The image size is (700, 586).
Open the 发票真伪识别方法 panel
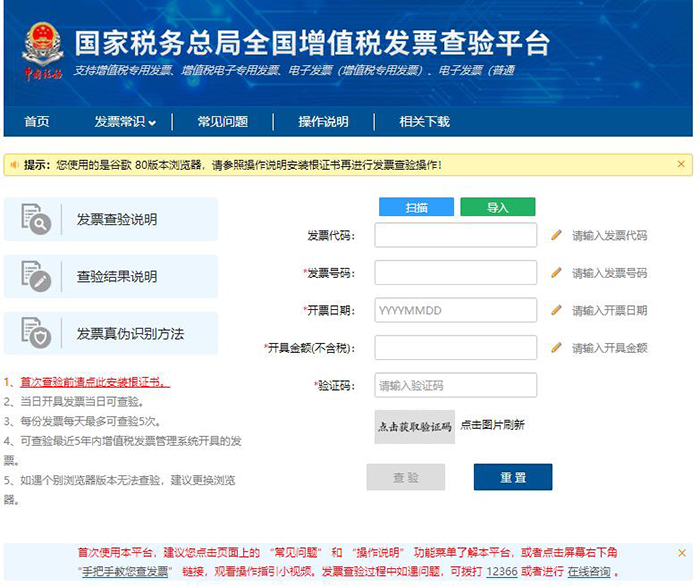pyautogui.click(x=111, y=333)
